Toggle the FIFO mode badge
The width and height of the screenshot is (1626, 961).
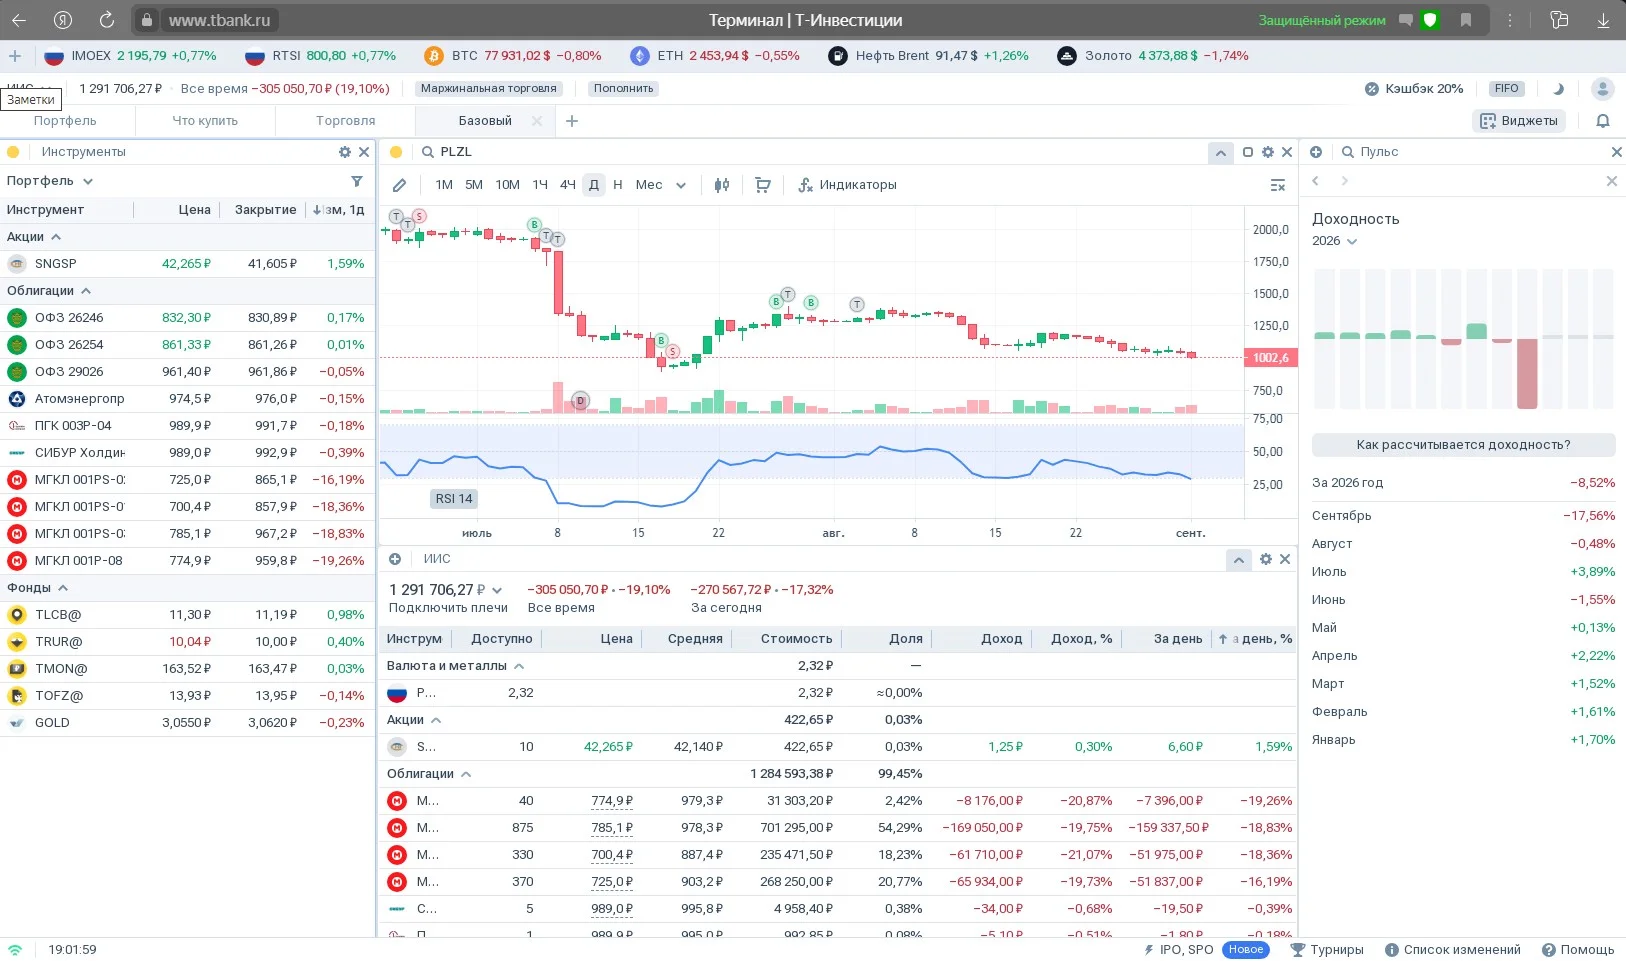1507,89
